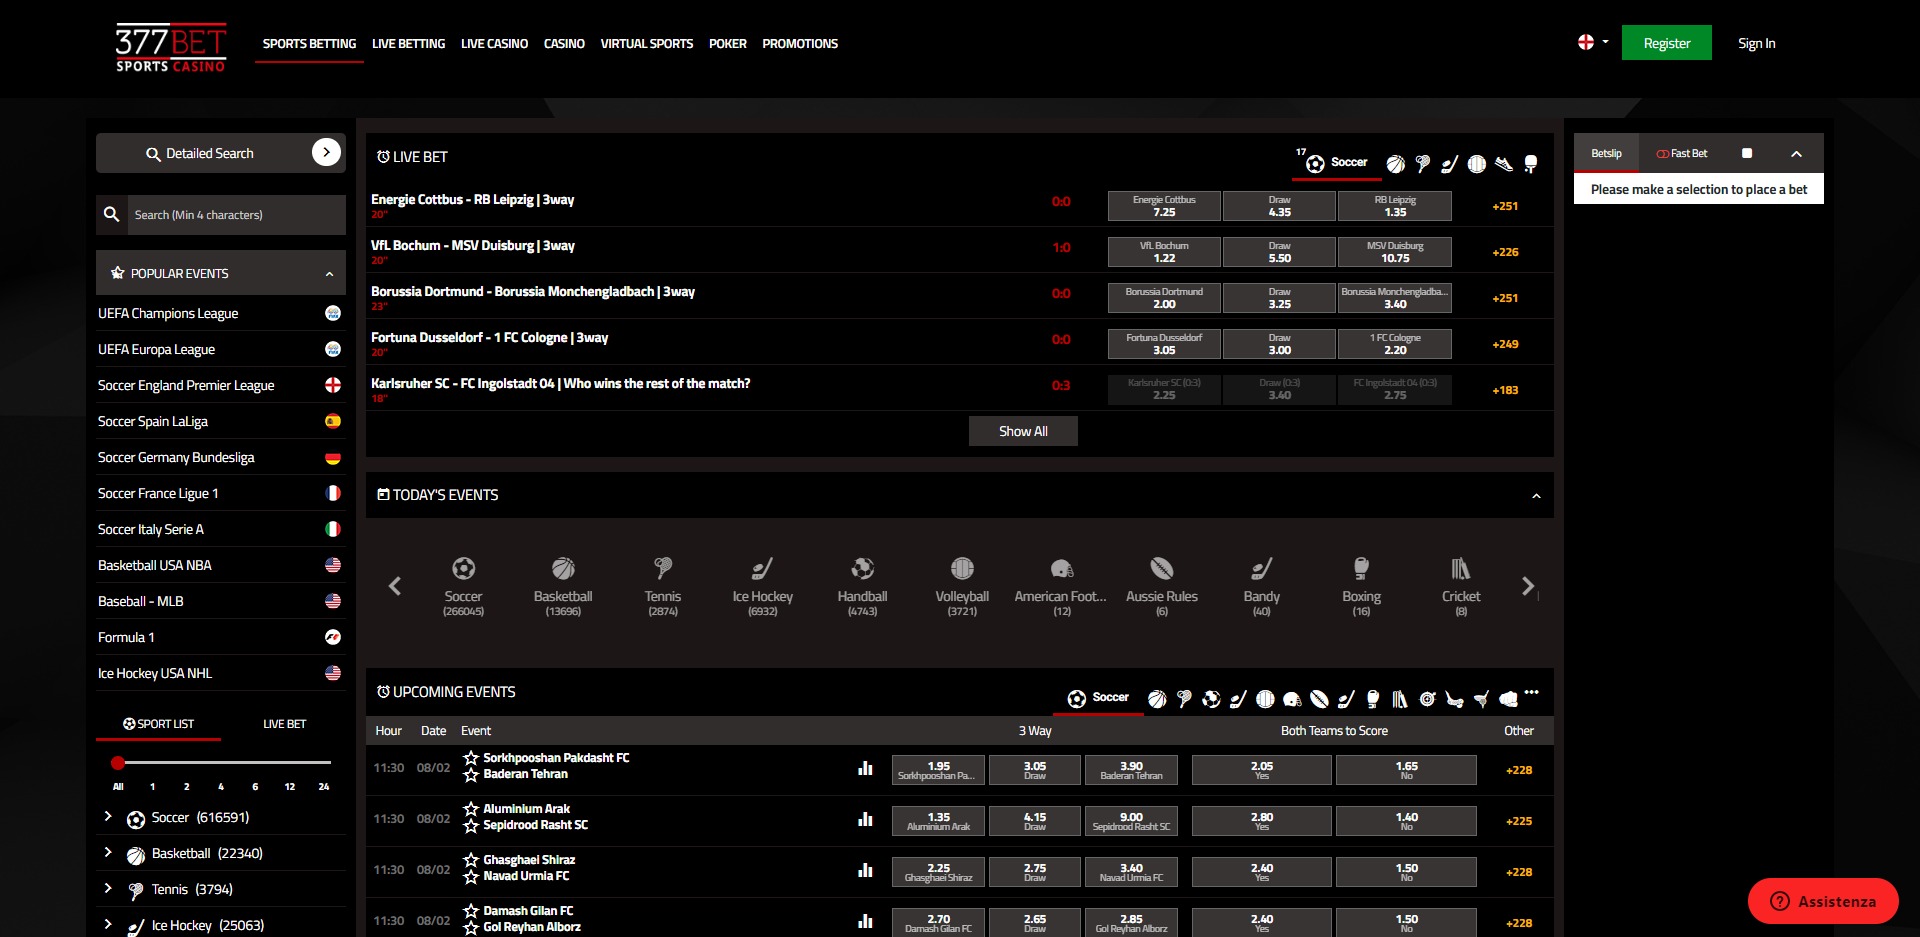Expand Ice Hockey (25063) in sport list

[x=108, y=925]
